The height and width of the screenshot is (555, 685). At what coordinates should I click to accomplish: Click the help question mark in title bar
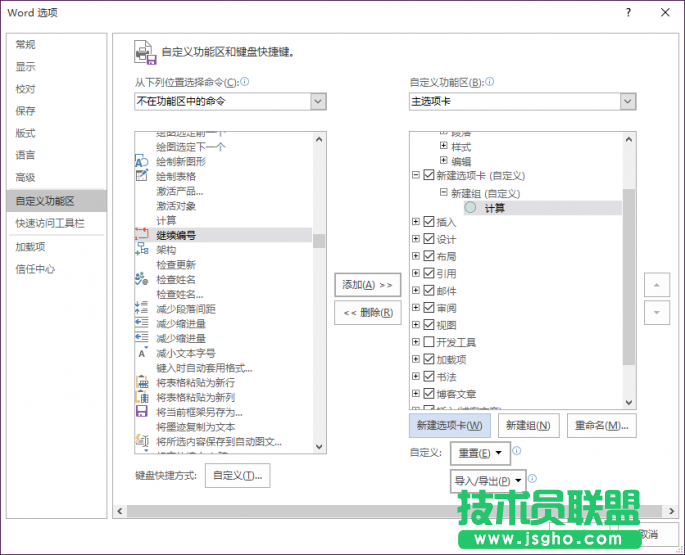tap(628, 12)
